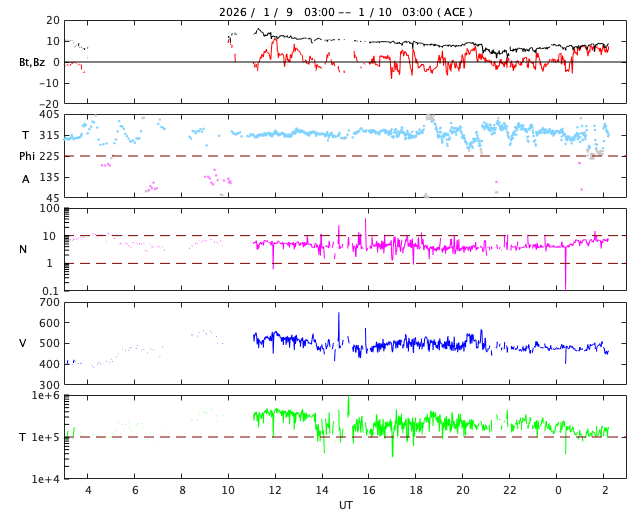Click the 1e+6 tick on the temperature axis
This screenshot has height=512, width=640.
pyautogui.click(x=45, y=396)
